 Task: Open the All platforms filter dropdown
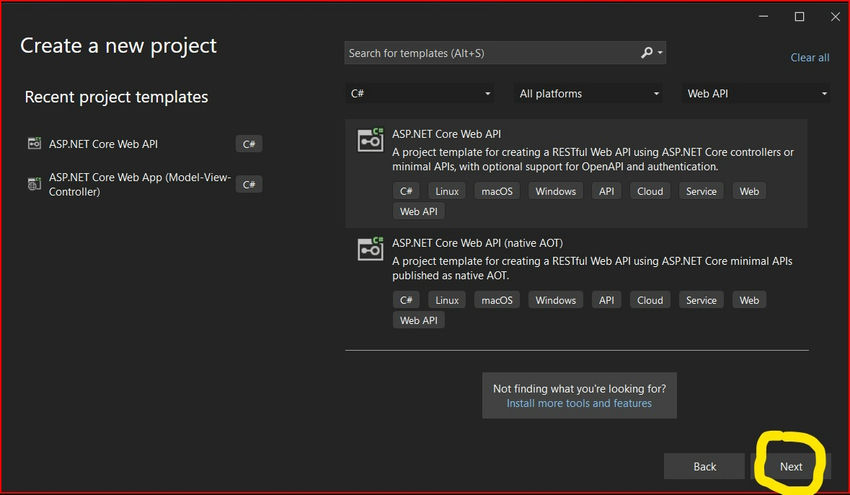pyautogui.click(x=588, y=93)
